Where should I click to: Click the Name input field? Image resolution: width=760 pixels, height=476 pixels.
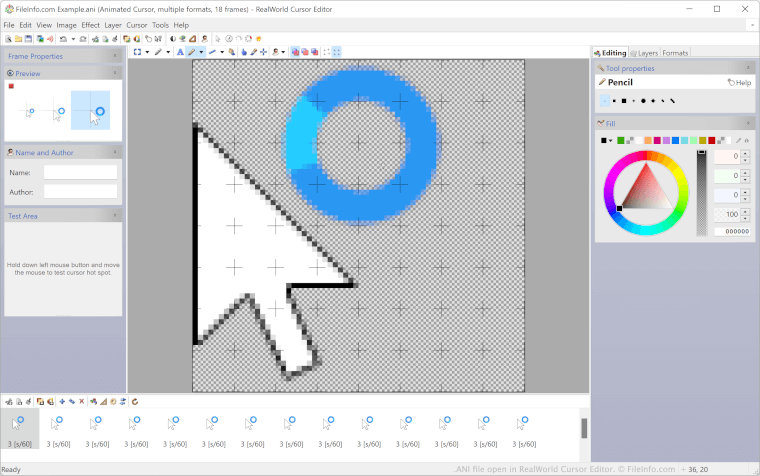point(80,173)
